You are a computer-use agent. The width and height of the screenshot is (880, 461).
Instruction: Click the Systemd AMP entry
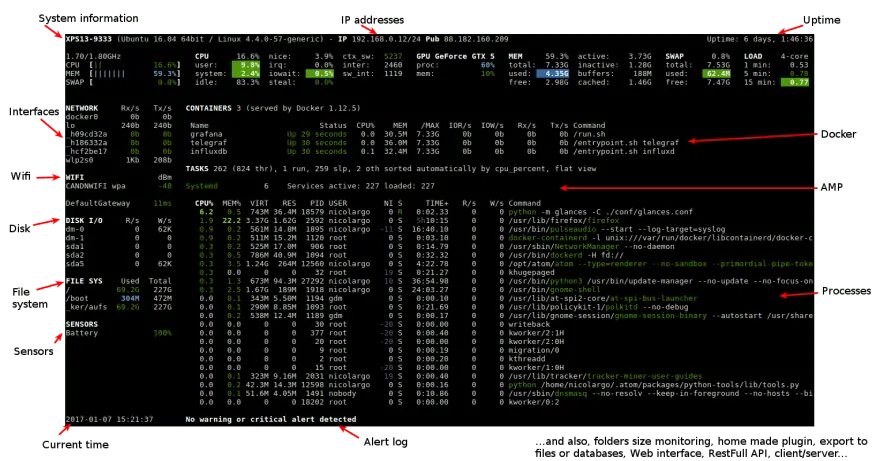point(201,186)
